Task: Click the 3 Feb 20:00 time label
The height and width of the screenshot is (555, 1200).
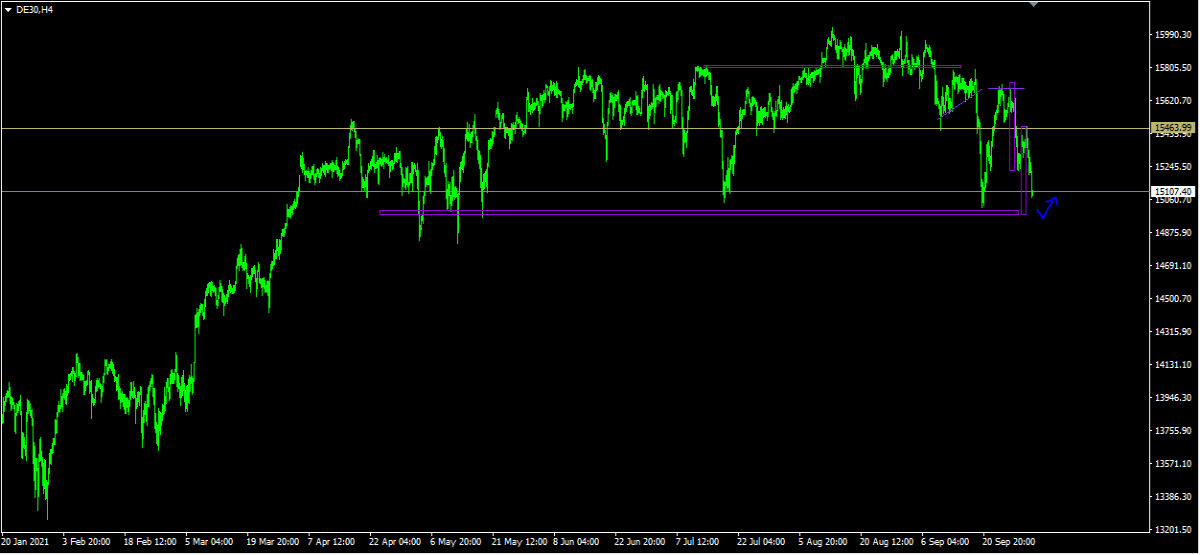Action: coord(86,542)
